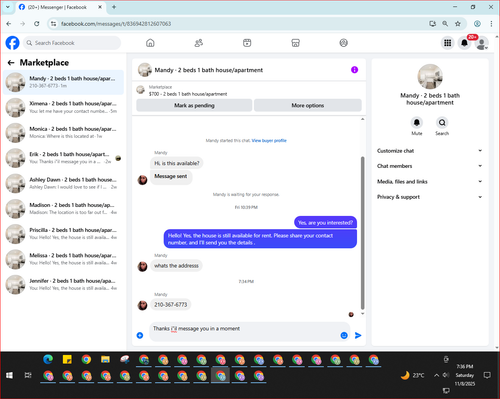Click the browser address bar URL
The width and height of the screenshot is (500, 399).
point(116,24)
